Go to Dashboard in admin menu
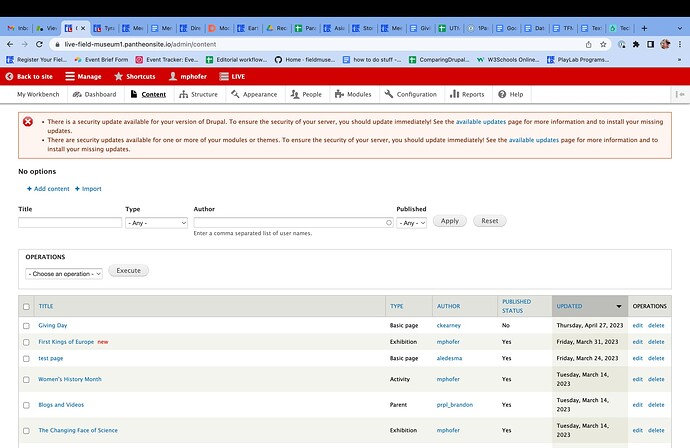 [x=95, y=94]
